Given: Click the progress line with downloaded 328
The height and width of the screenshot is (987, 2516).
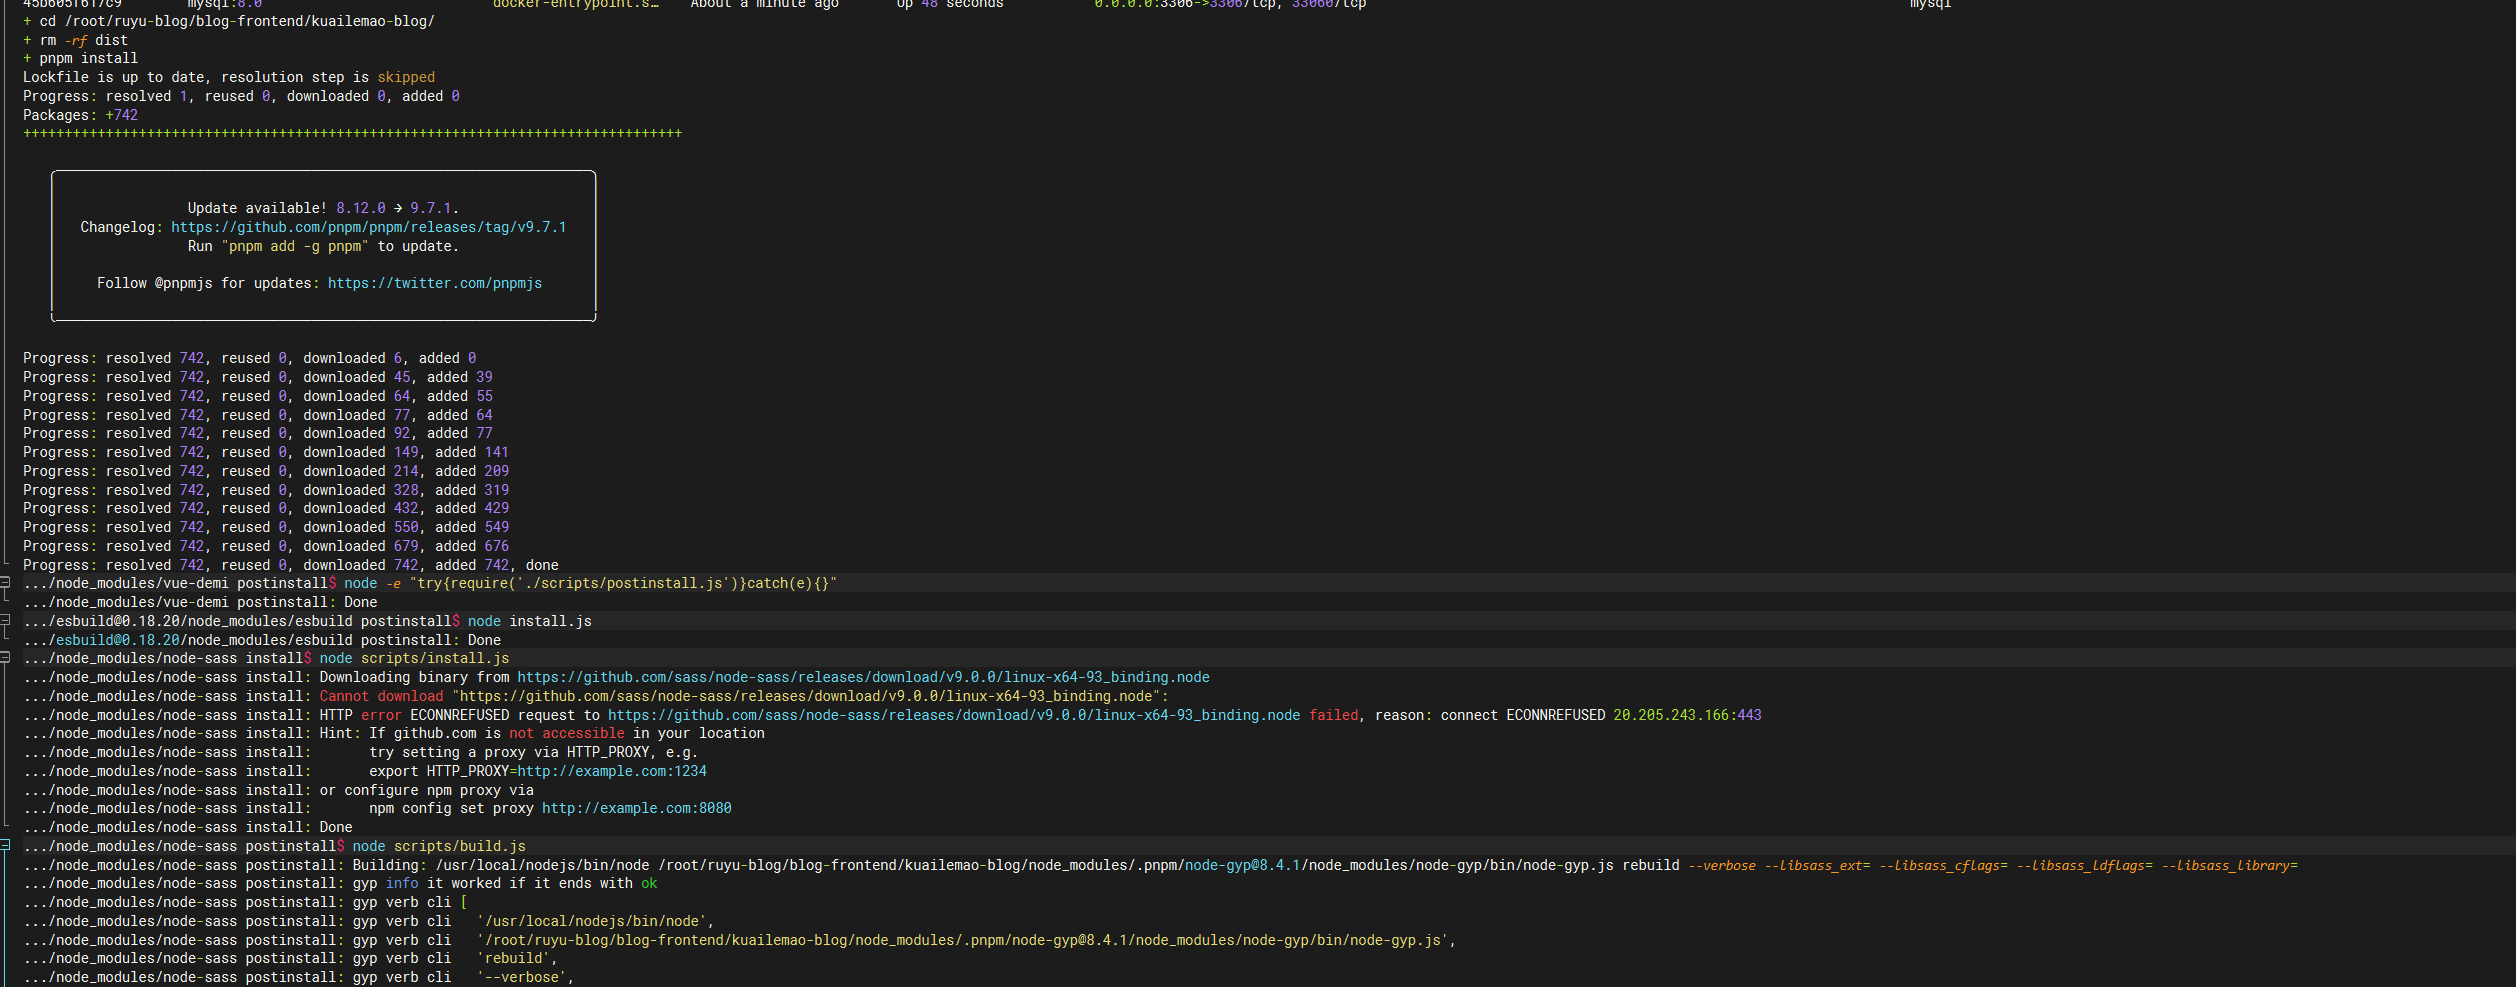Looking at the screenshot, I should 266,490.
